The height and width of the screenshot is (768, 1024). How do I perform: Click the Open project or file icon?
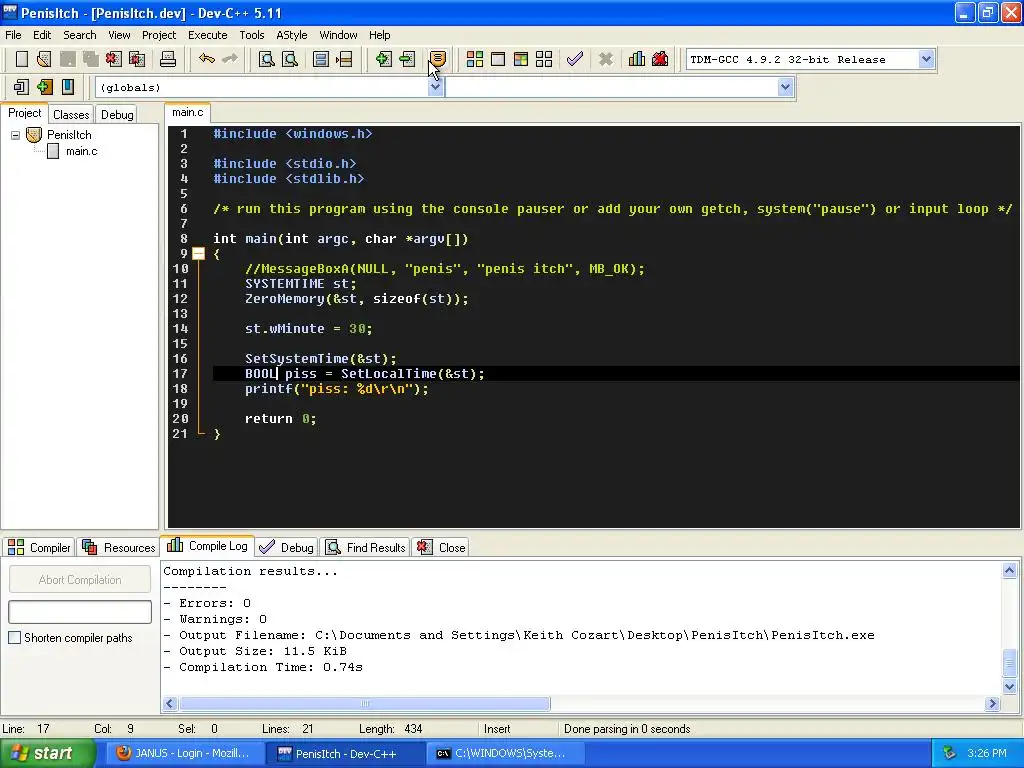44,59
